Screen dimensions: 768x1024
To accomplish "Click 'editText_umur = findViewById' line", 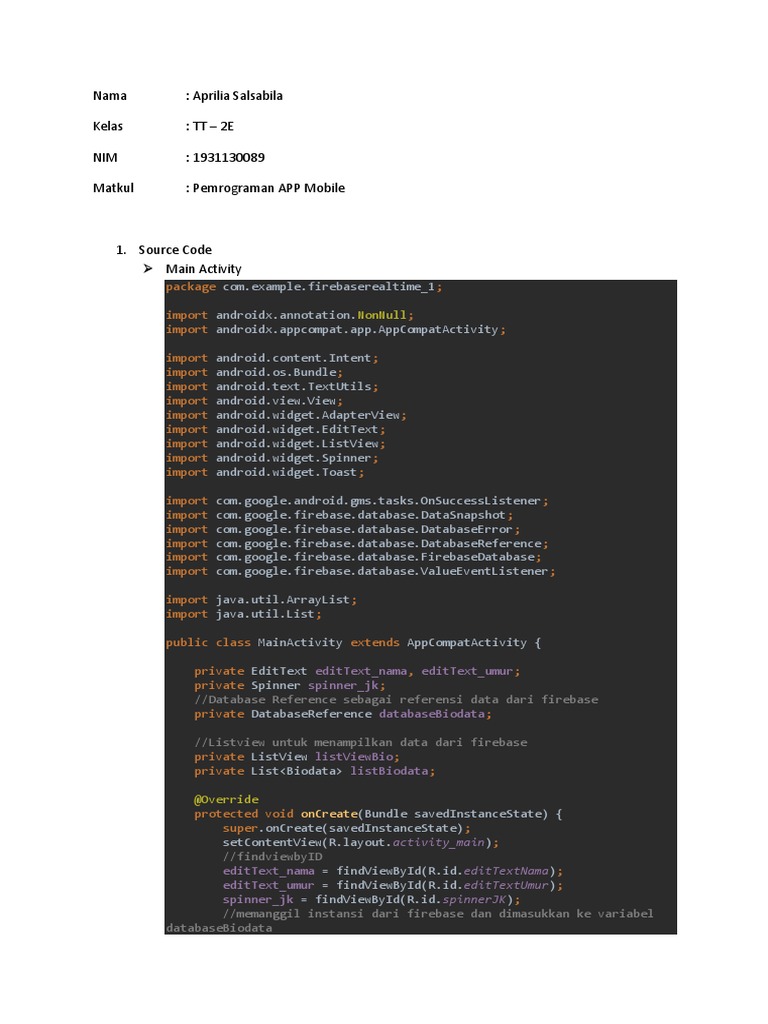I will (392, 886).
